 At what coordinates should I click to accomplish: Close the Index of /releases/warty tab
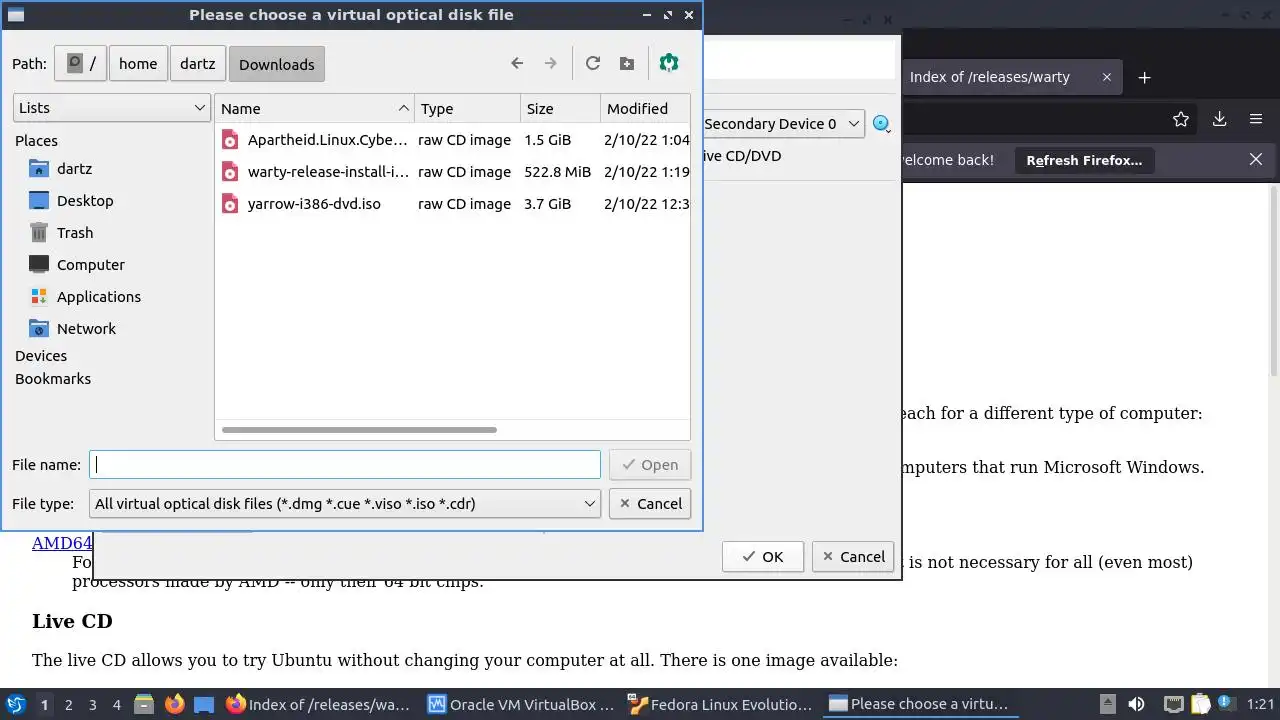coord(1107,77)
